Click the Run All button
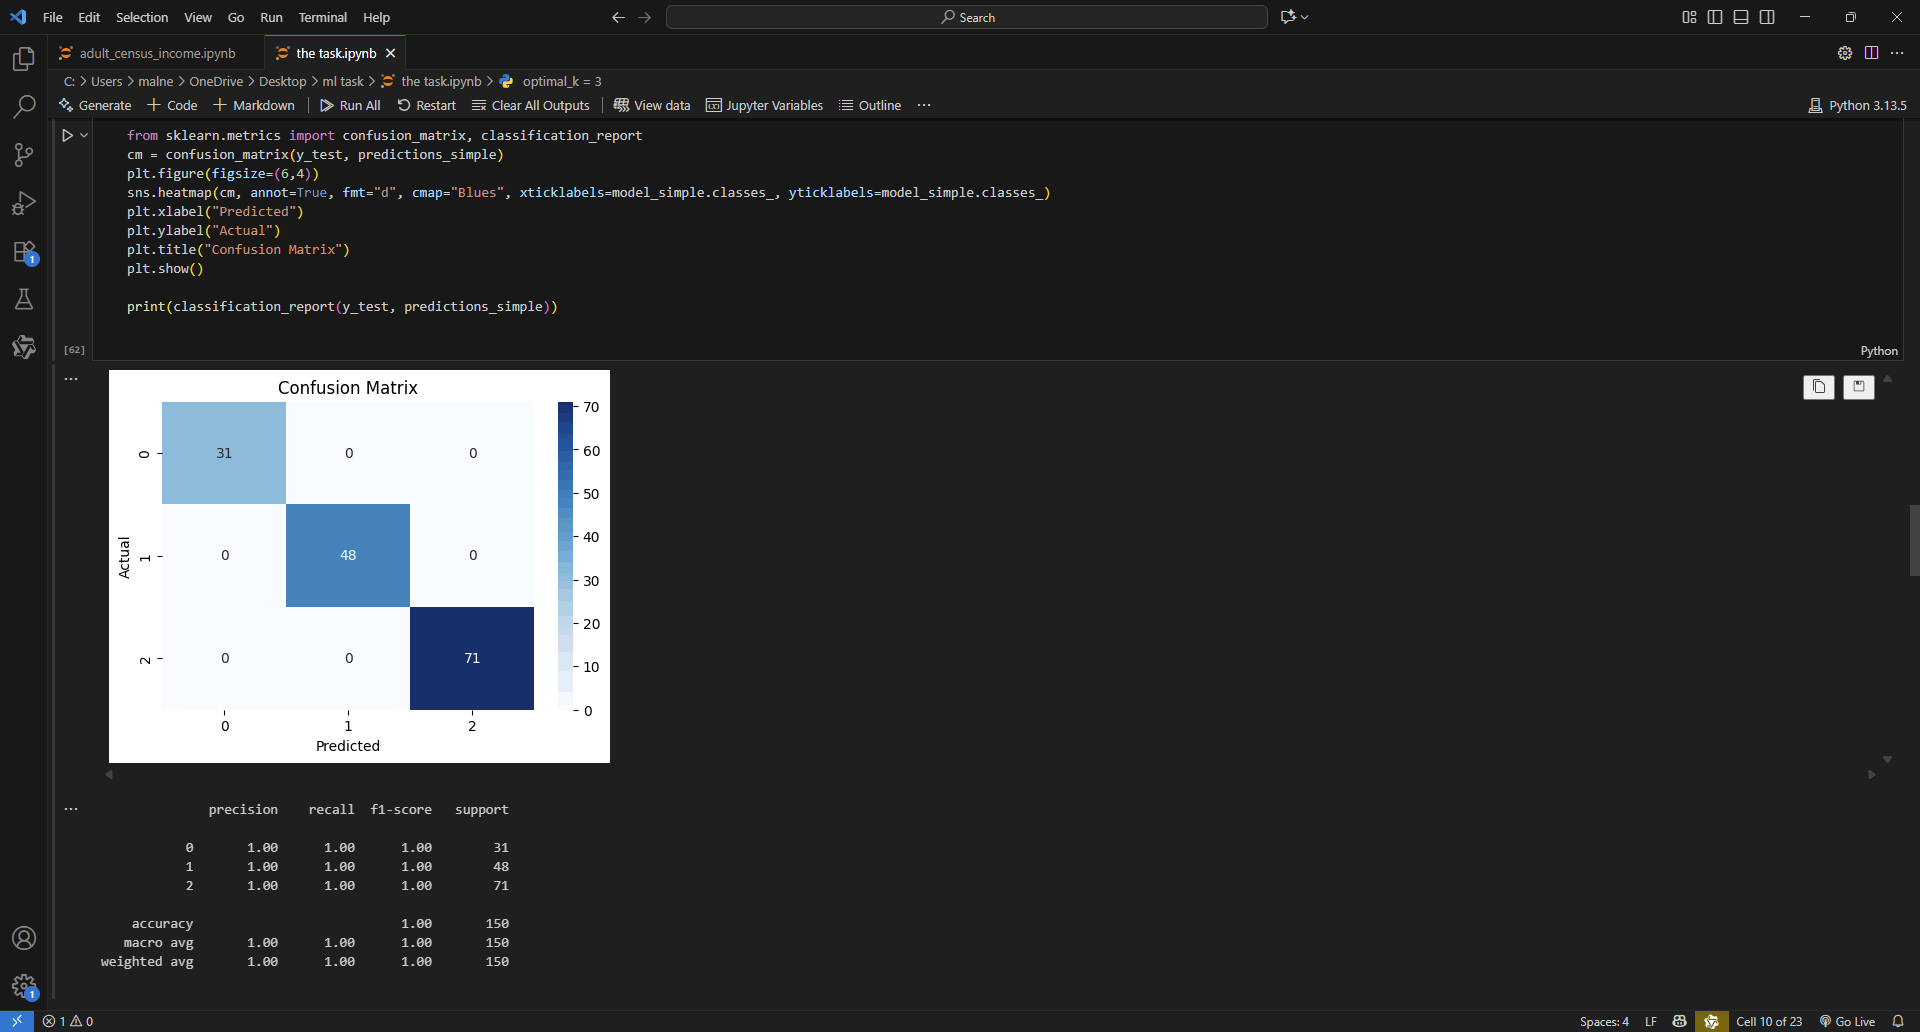This screenshot has height=1032, width=1920. click(x=350, y=105)
